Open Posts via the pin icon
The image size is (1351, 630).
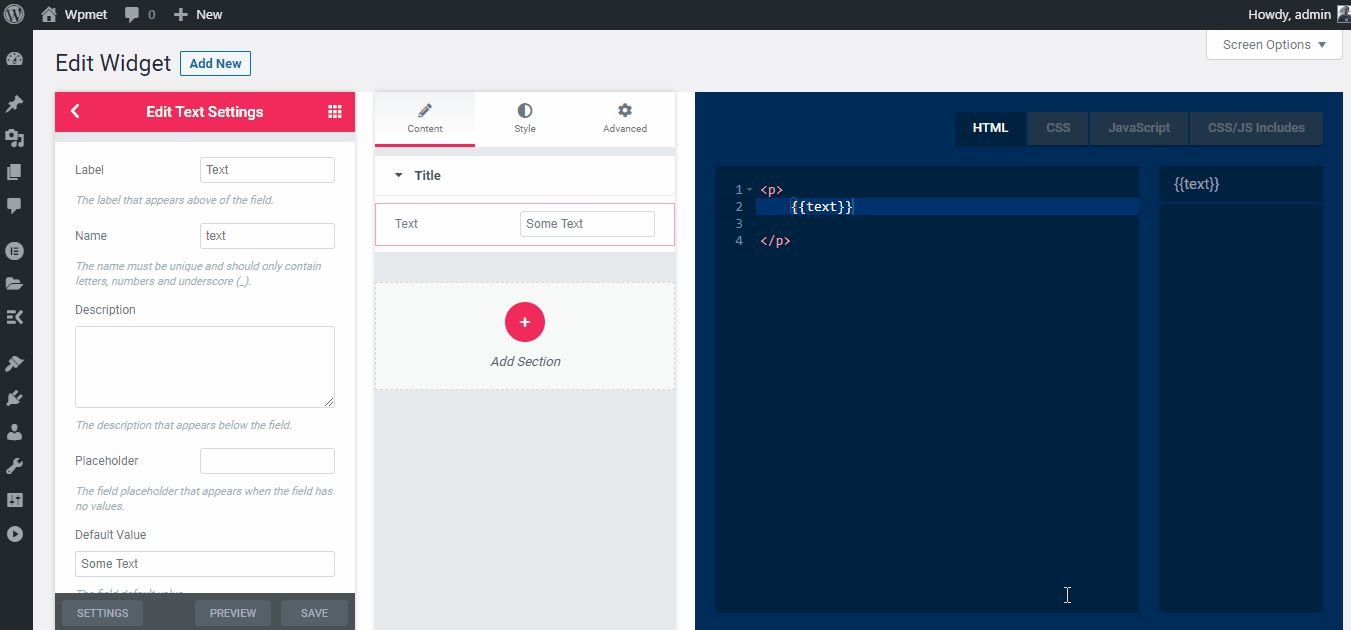[14, 104]
